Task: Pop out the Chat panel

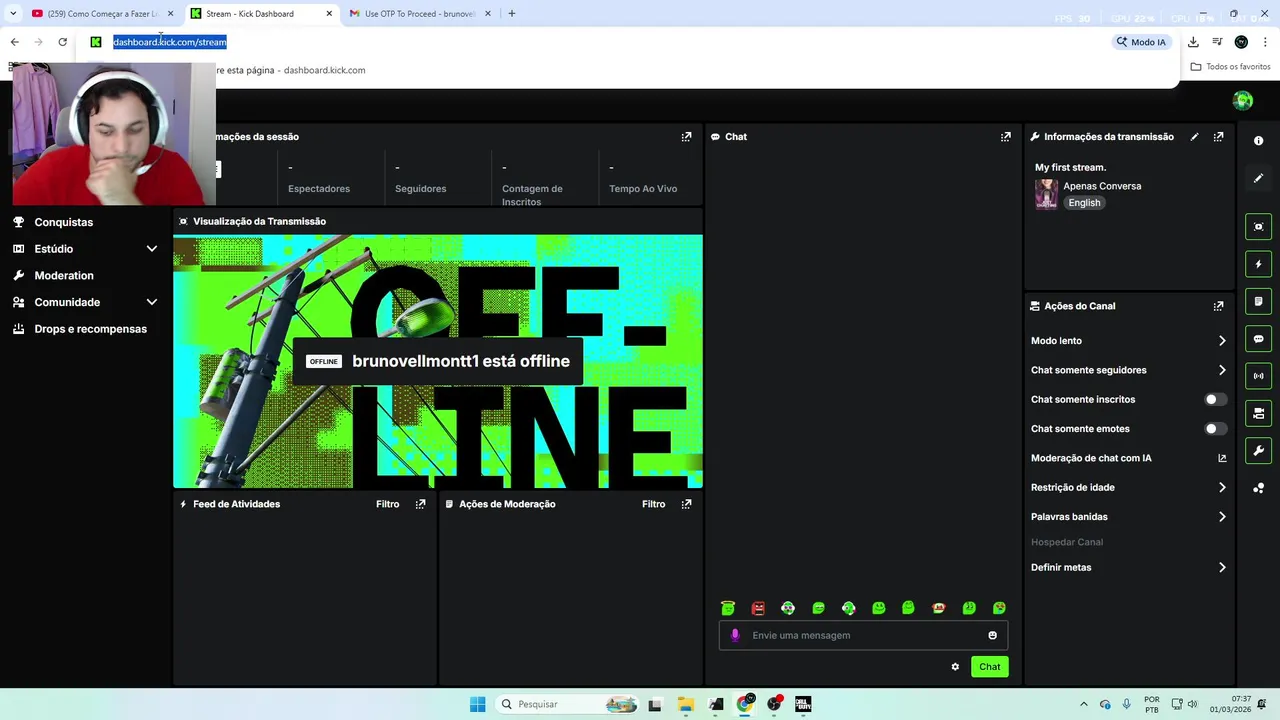Action: (x=1005, y=137)
